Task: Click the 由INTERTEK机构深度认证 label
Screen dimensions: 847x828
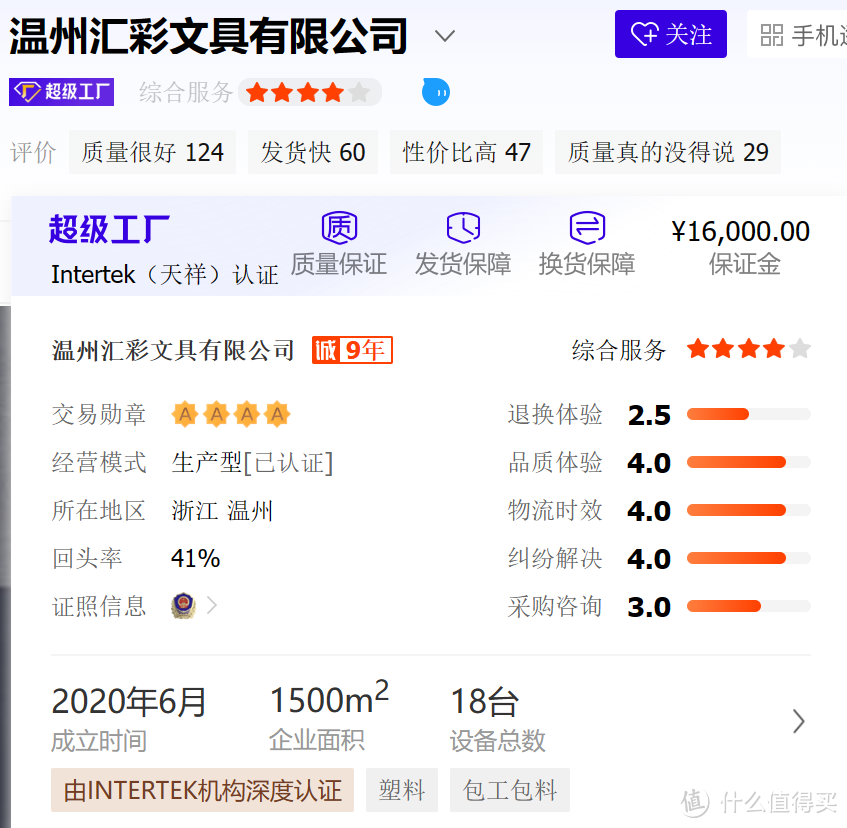Action: click(202, 790)
